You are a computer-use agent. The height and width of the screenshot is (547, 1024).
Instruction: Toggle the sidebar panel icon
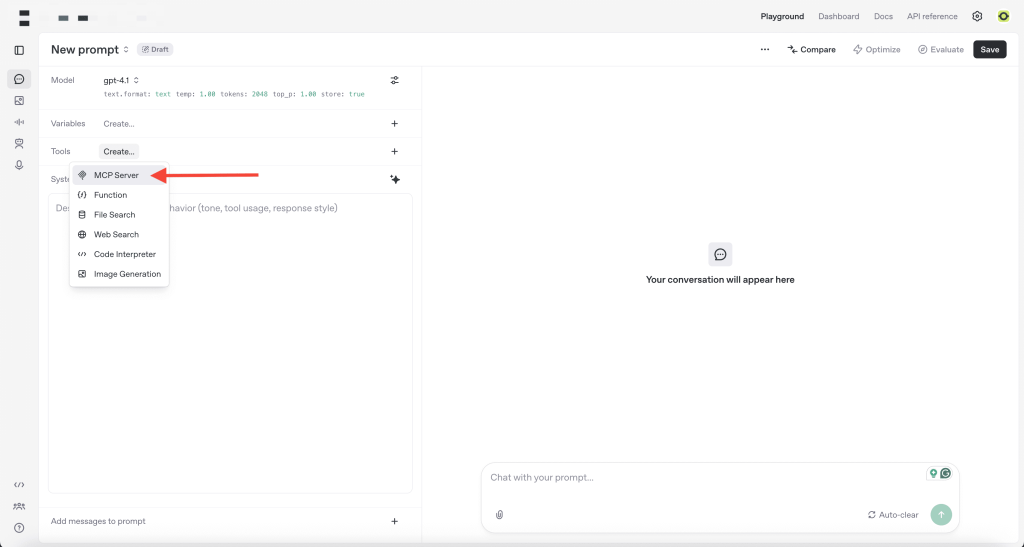point(19,50)
